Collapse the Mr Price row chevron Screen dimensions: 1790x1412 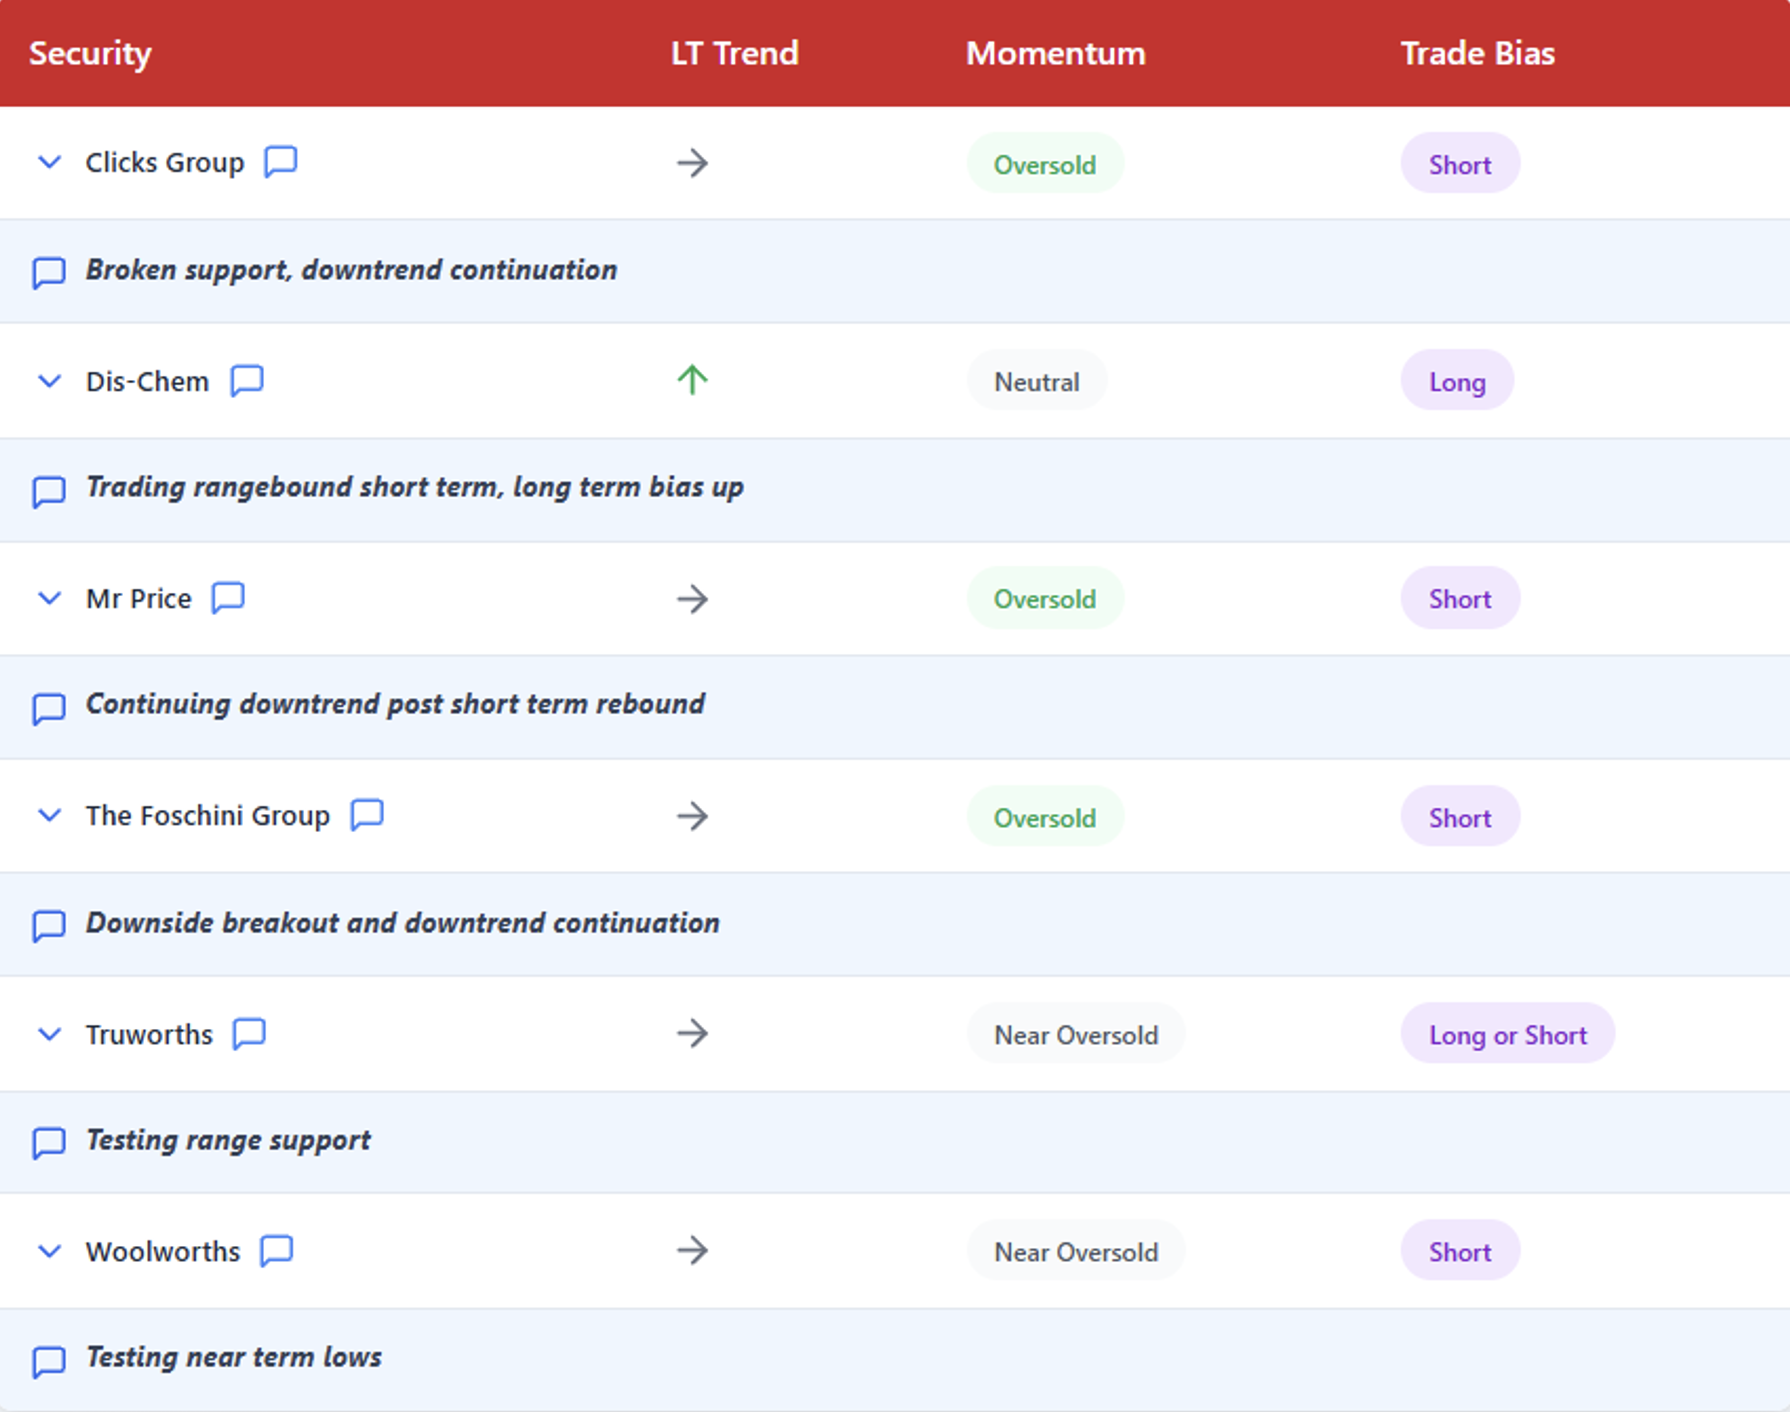(x=49, y=598)
